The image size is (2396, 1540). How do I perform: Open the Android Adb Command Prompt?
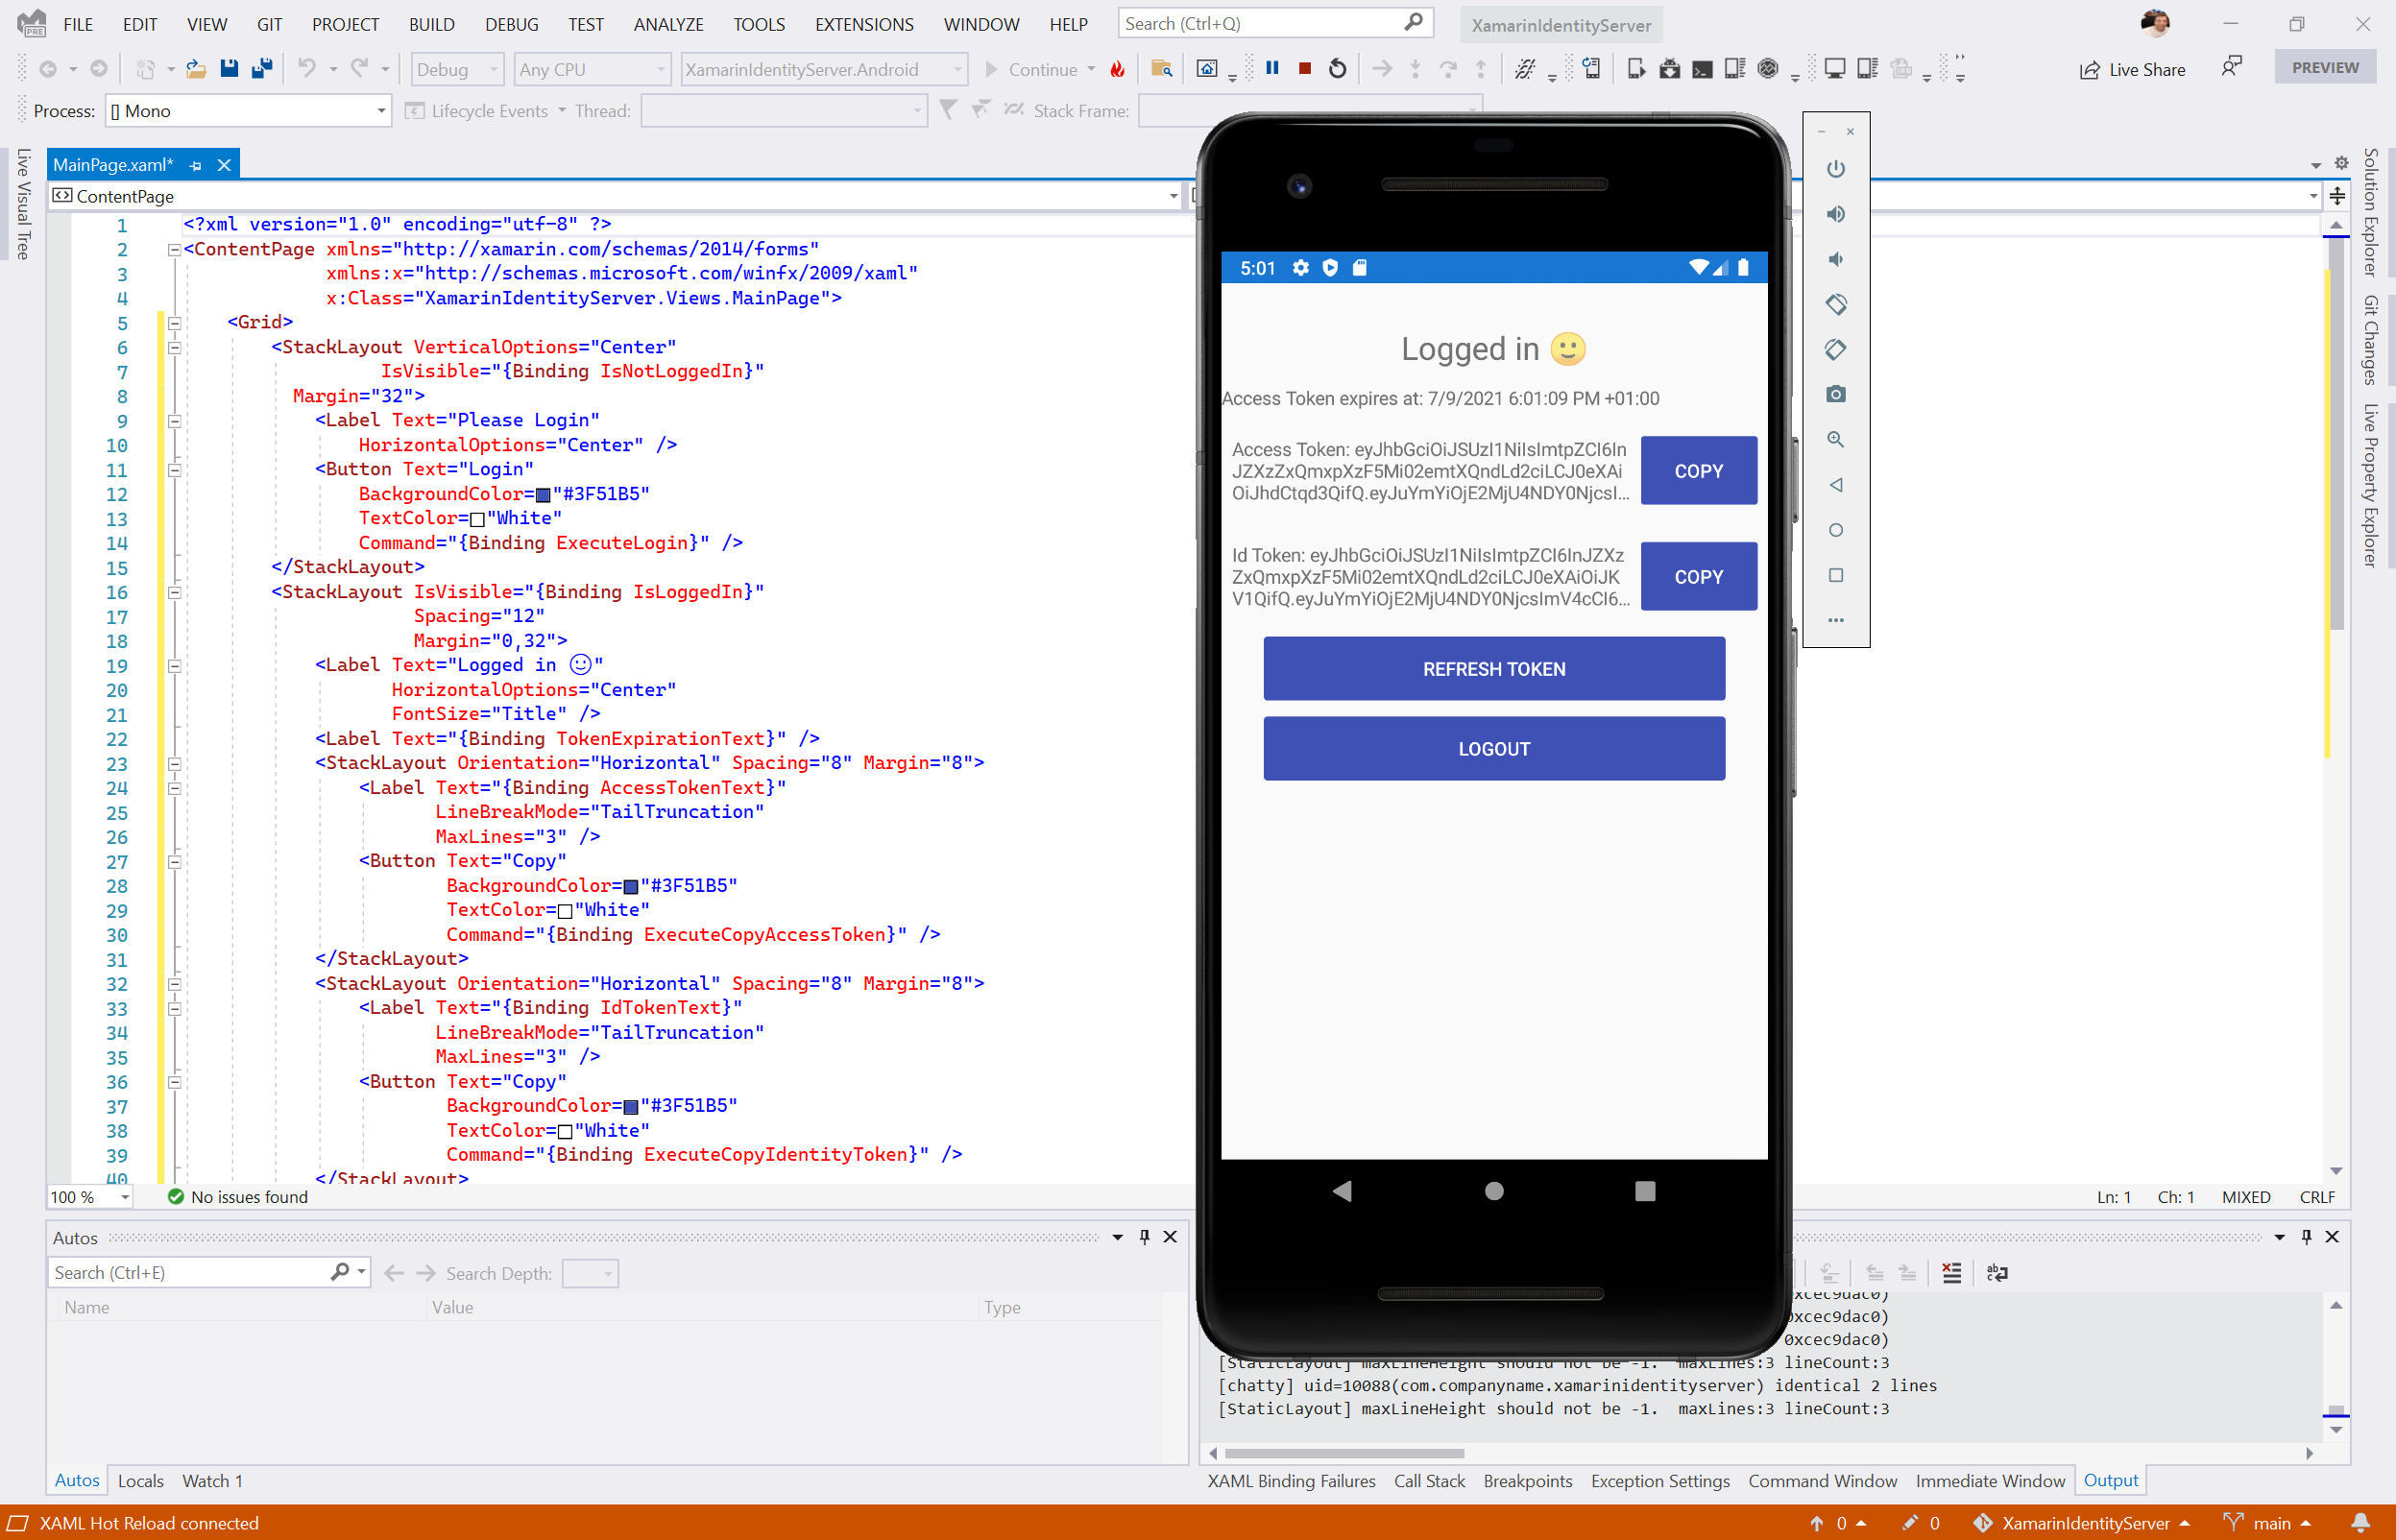click(1702, 69)
